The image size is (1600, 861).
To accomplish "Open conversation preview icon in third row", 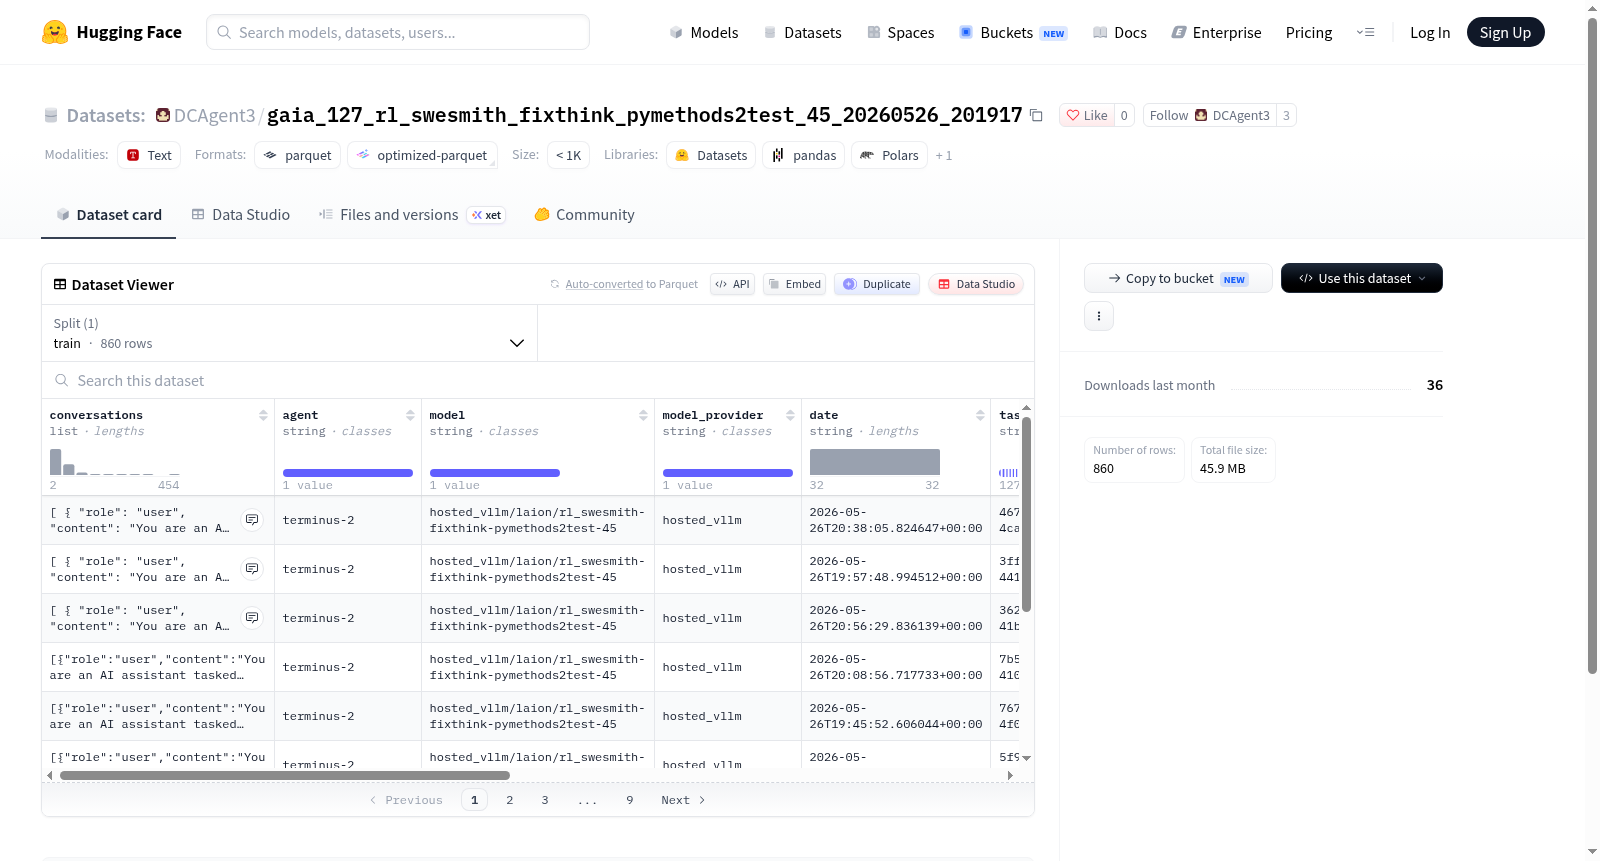I will [x=252, y=618].
